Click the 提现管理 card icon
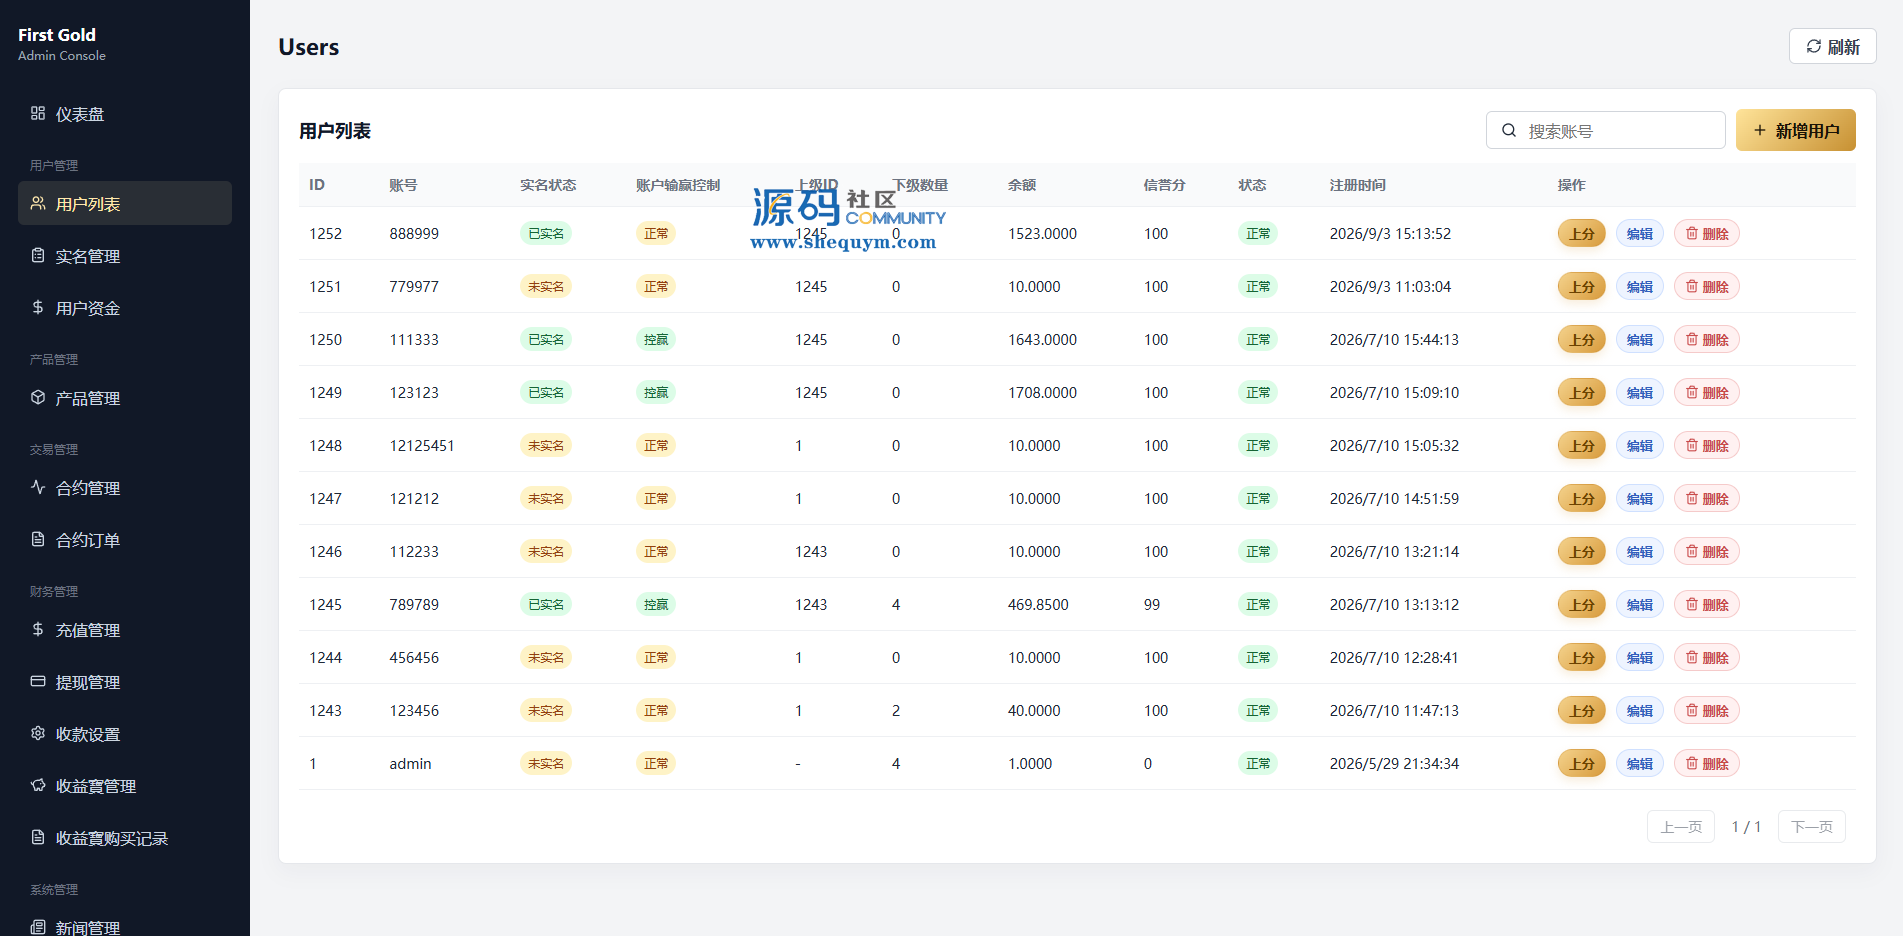This screenshot has width=1903, height=936. click(x=38, y=681)
